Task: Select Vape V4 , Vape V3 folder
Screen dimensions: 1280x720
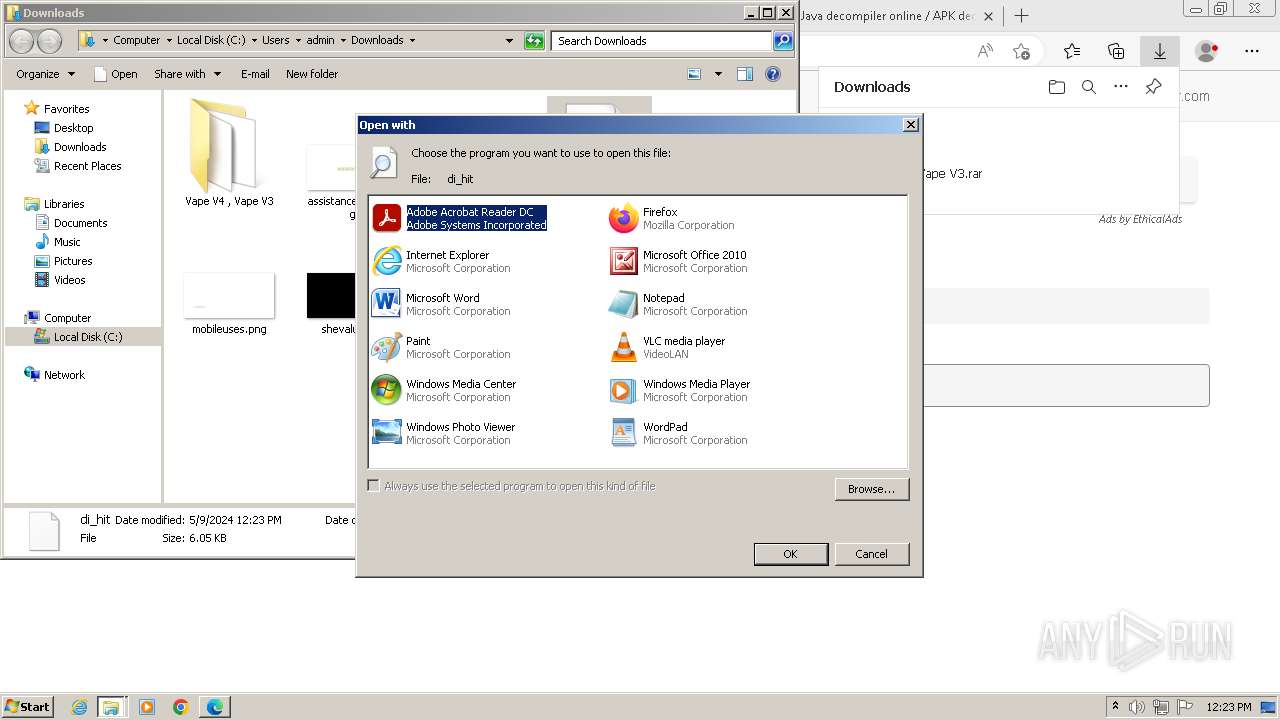Action: coord(229,153)
